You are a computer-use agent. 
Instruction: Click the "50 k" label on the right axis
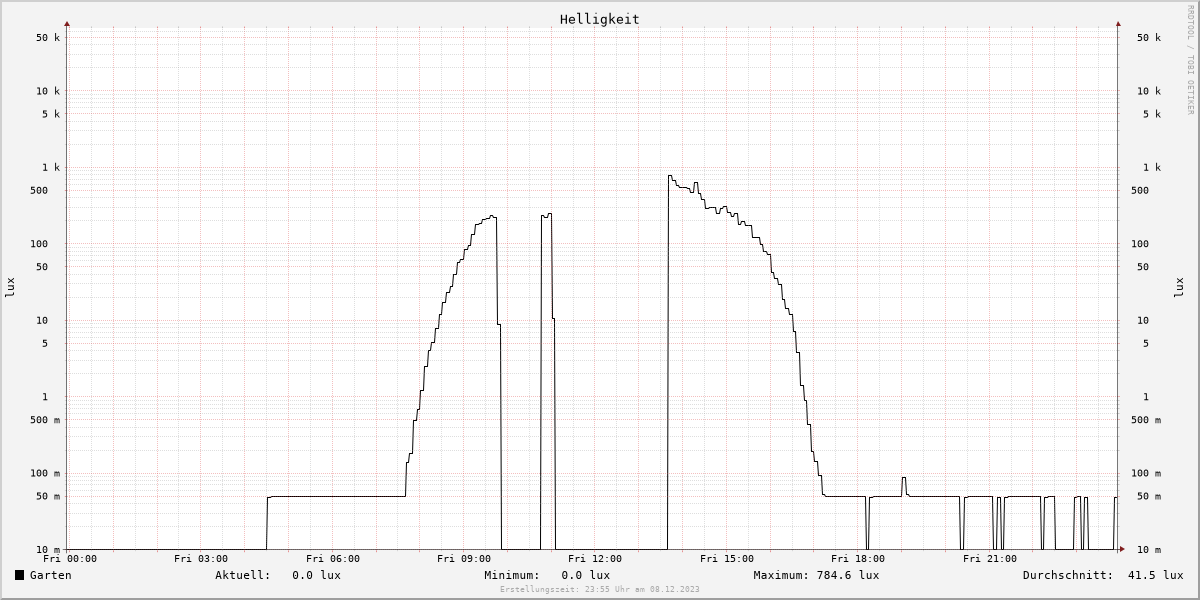(1149, 38)
